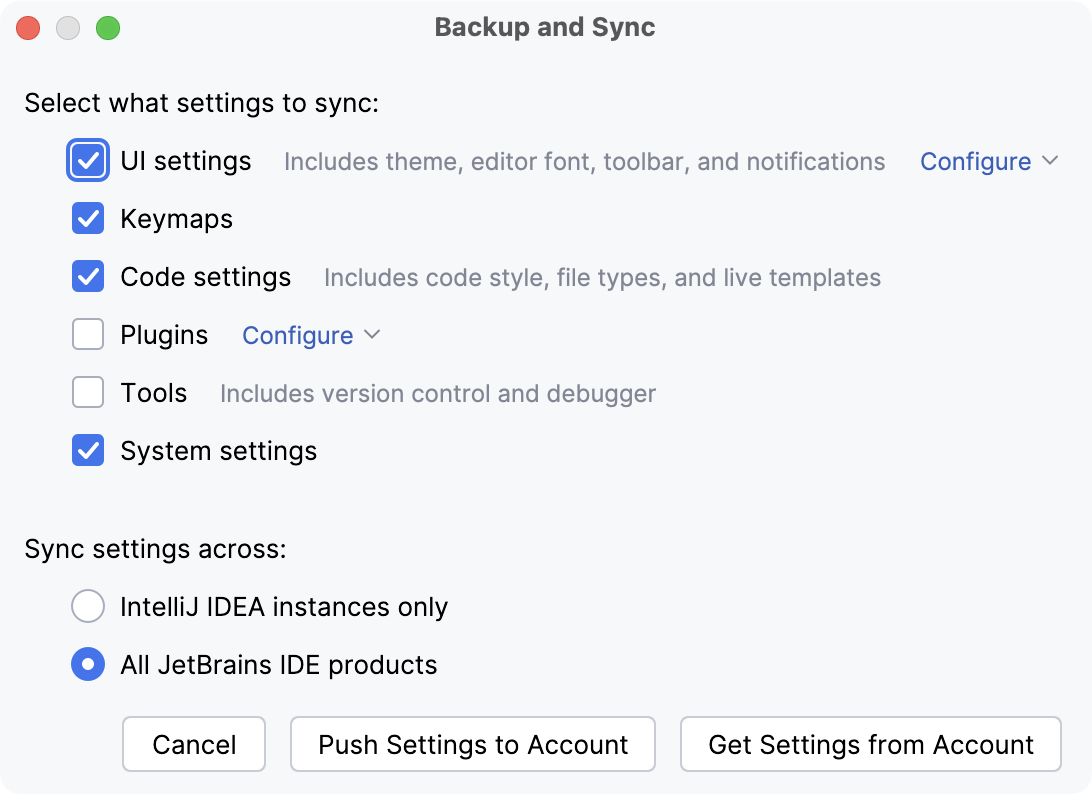Viewport: 1092px width, 794px height.
Task: Get Settings from Account
Action: [x=870, y=744]
